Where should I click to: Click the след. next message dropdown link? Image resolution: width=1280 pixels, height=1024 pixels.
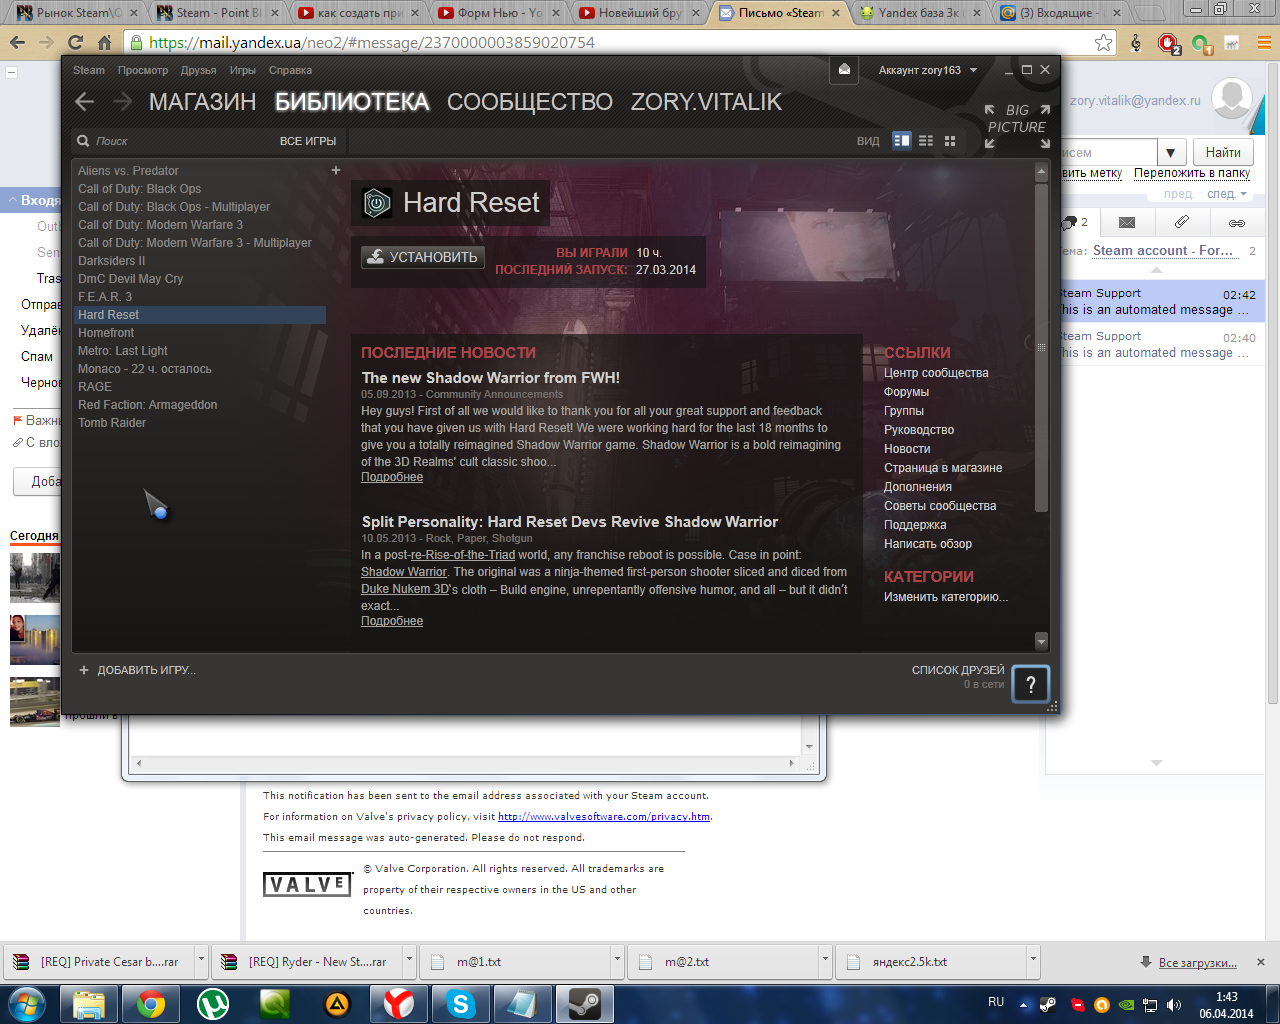point(1227,194)
